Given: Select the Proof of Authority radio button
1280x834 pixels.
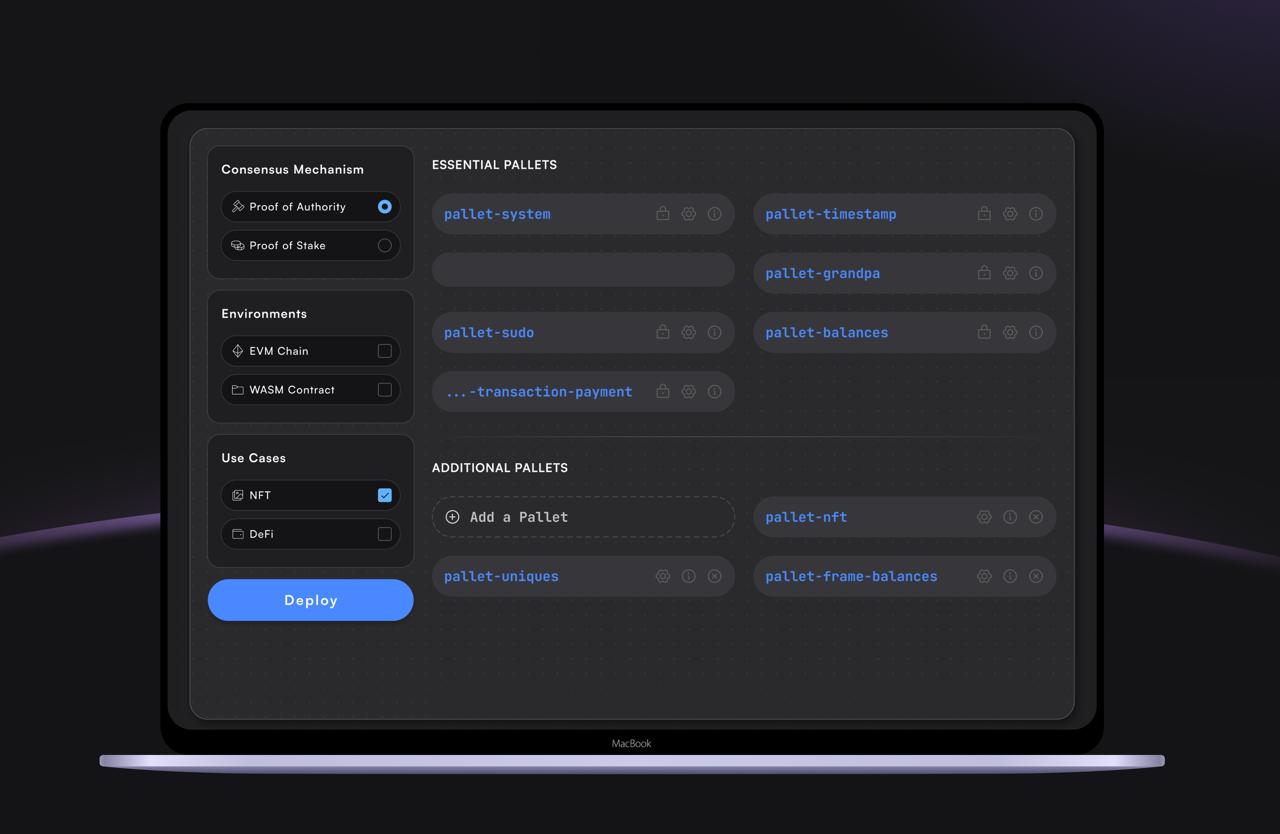Looking at the screenshot, I should click(383, 207).
